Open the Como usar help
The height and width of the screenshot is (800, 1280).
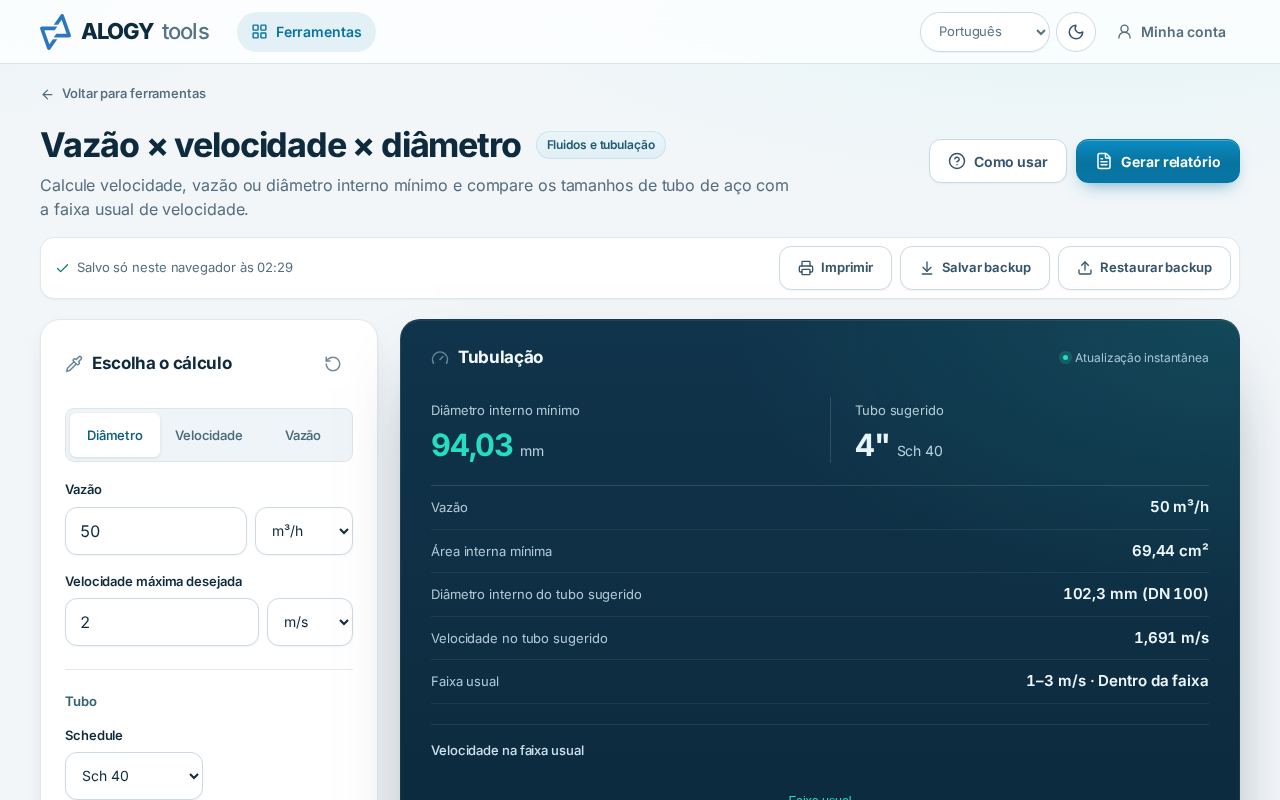(998, 161)
